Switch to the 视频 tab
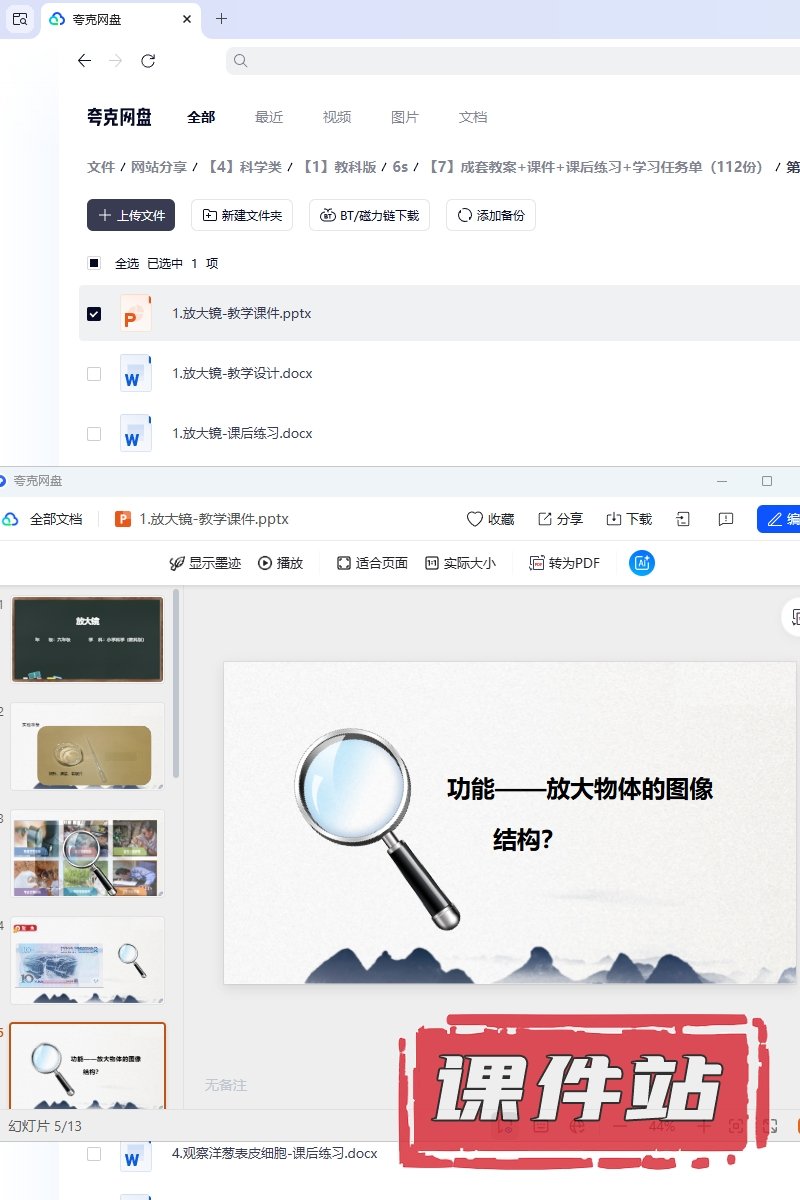 [x=337, y=117]
